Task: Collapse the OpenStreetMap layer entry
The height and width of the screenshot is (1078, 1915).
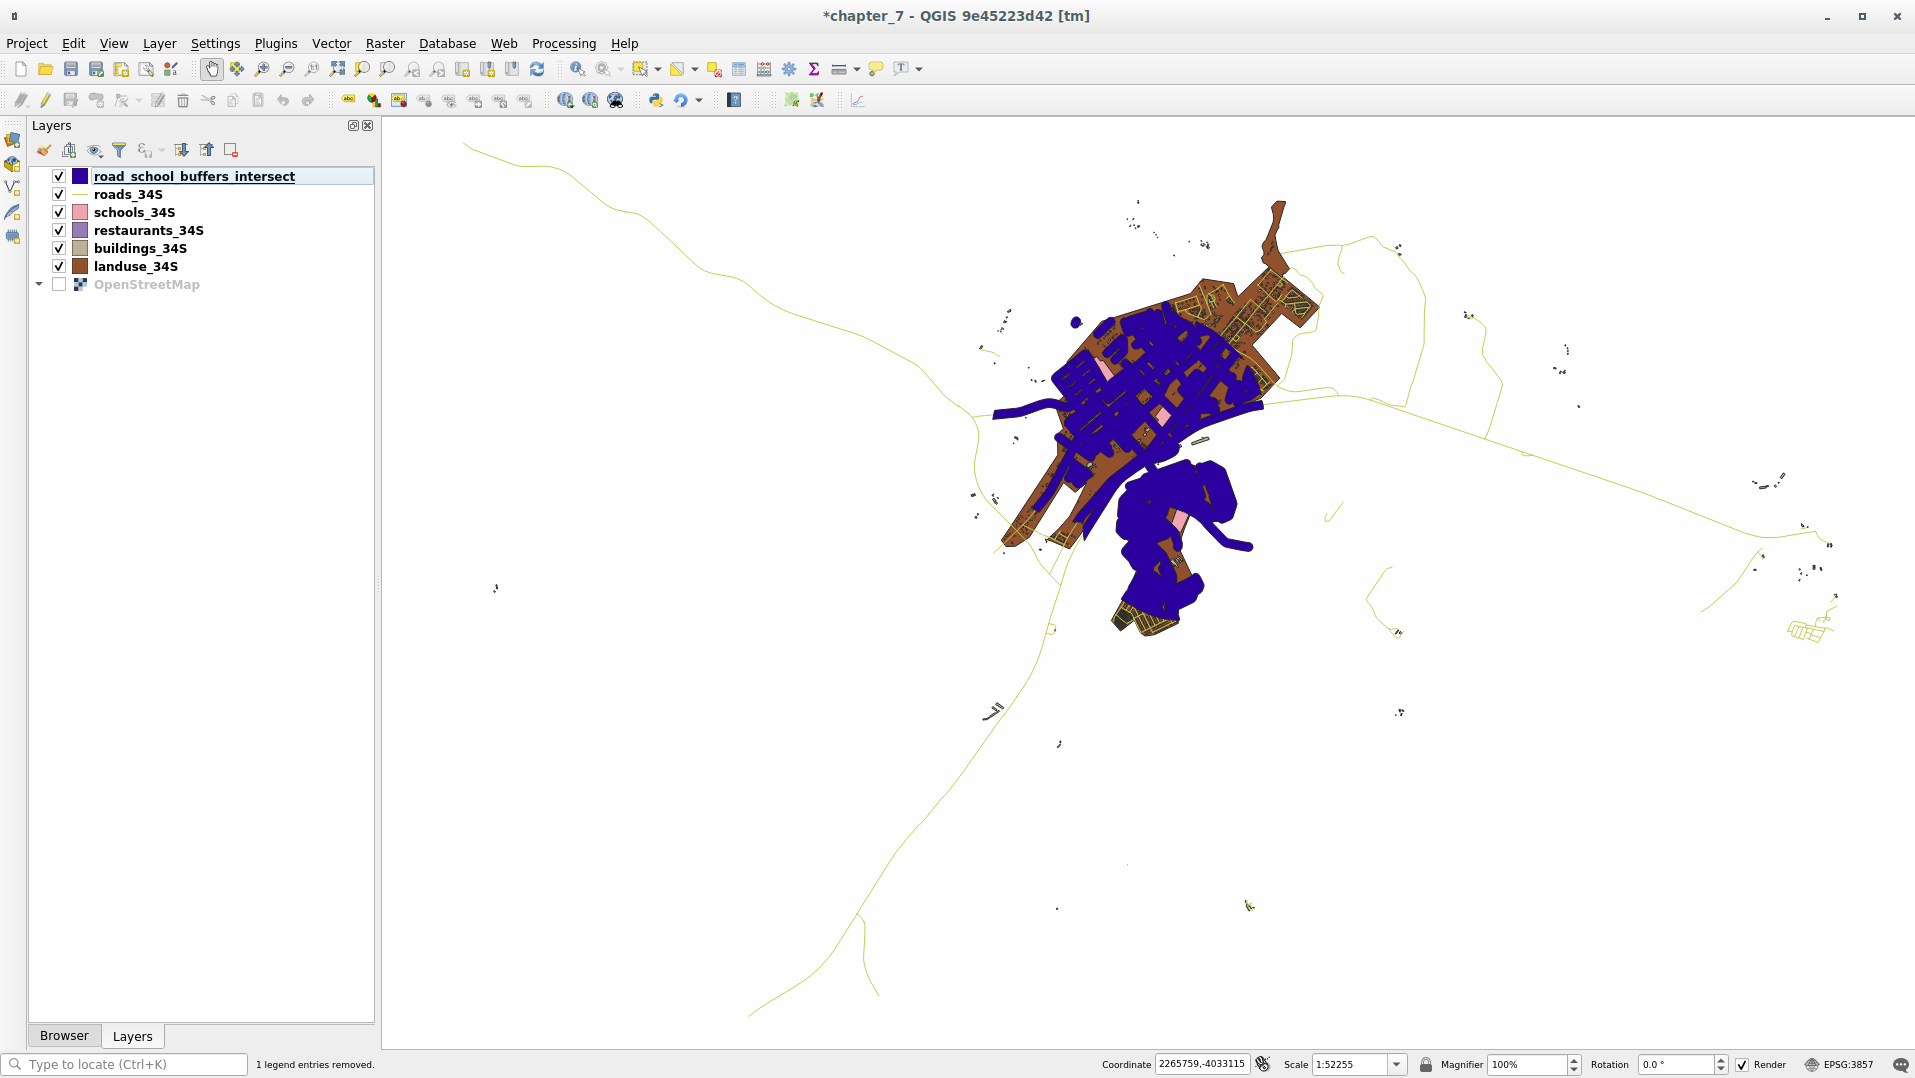Action: (39, 284)
